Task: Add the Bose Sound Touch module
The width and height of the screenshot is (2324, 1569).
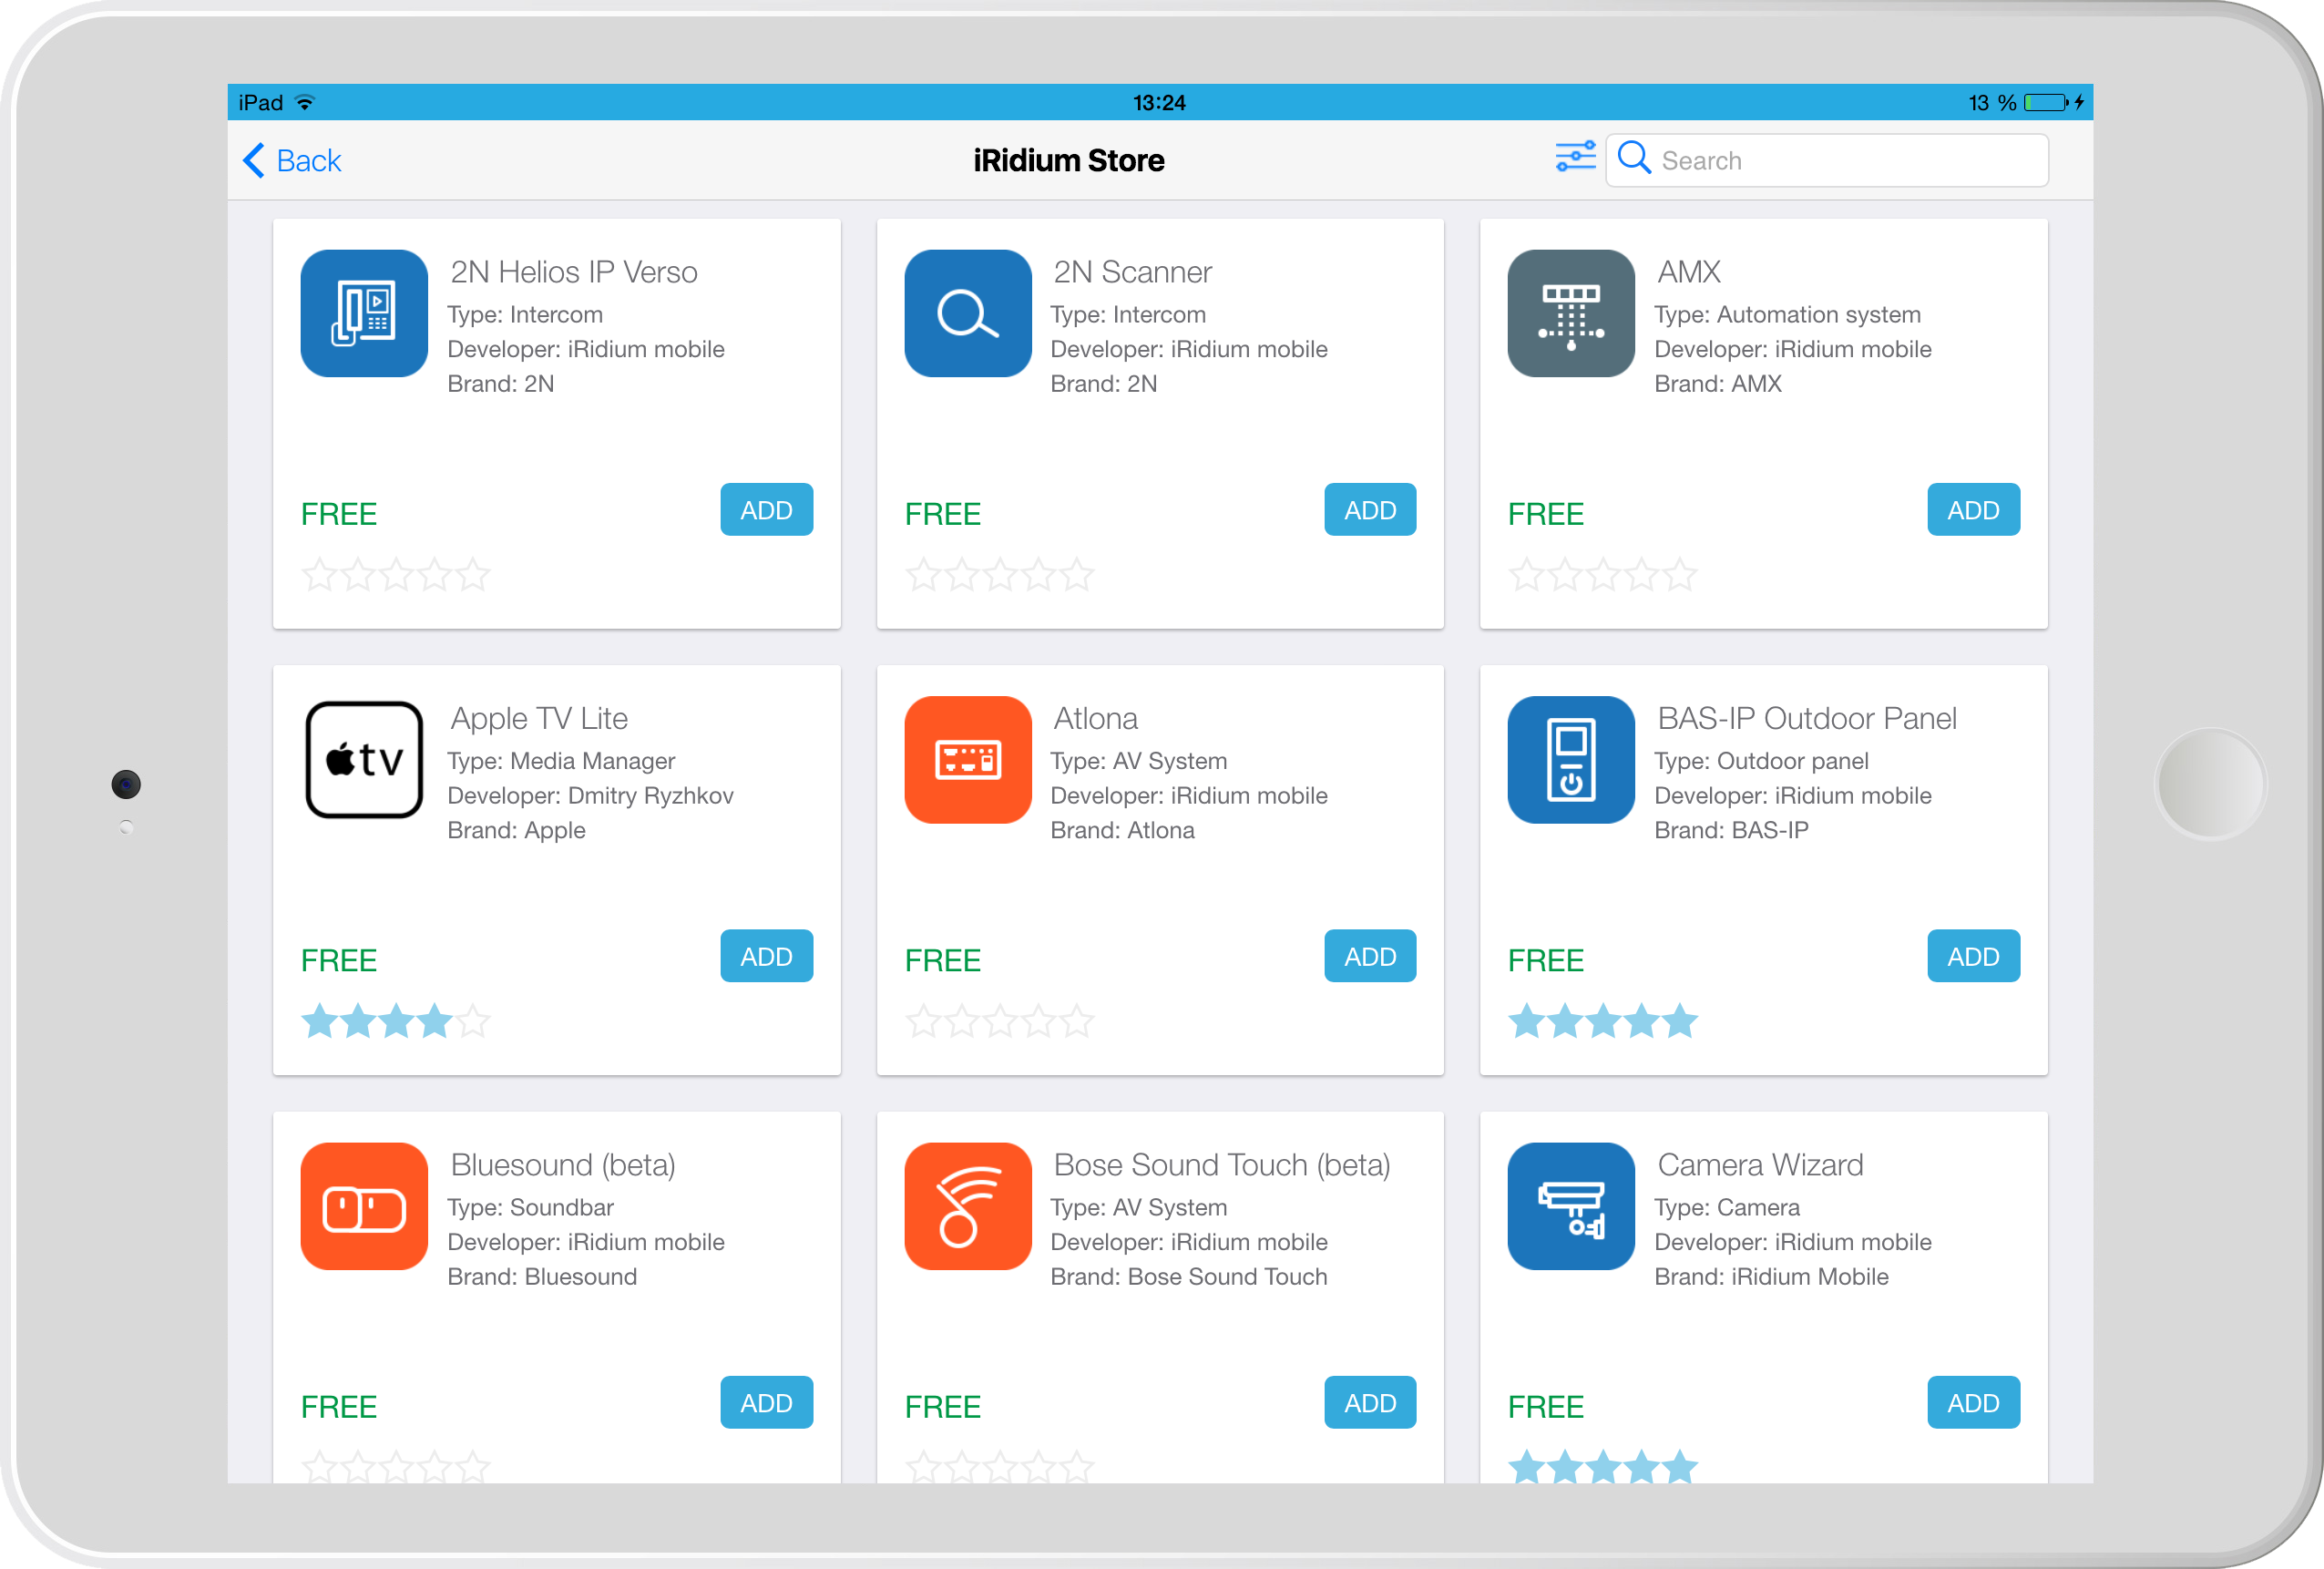Action: [x=1370, y=1403]
